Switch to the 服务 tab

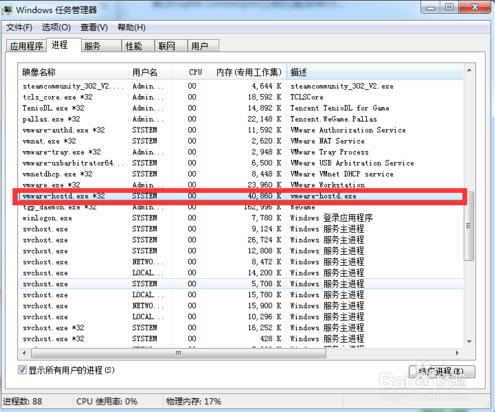(x=101, y=46)
